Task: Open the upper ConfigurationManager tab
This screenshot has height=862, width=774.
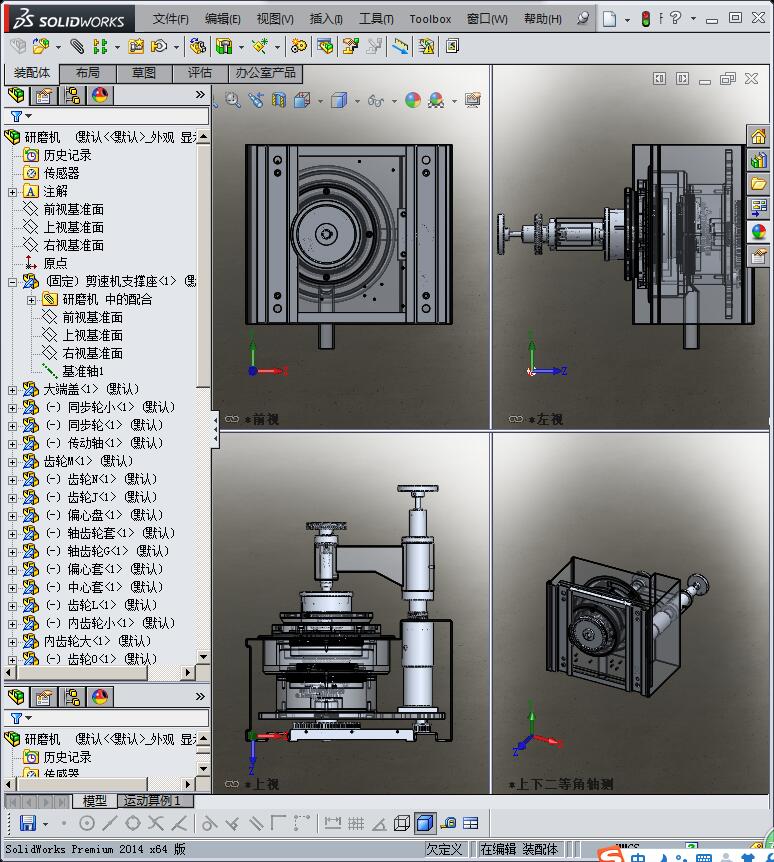Action: tap(72, 96)
